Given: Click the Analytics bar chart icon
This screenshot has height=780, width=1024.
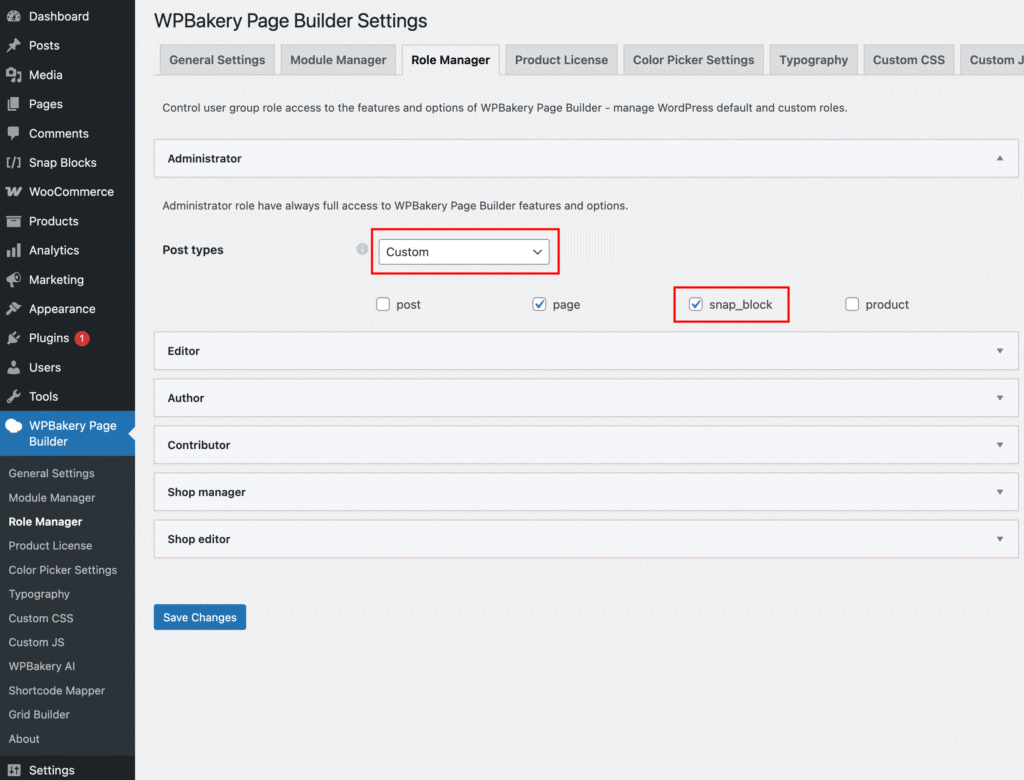Looking at the screenshot, I should click(x=14, y=251).
